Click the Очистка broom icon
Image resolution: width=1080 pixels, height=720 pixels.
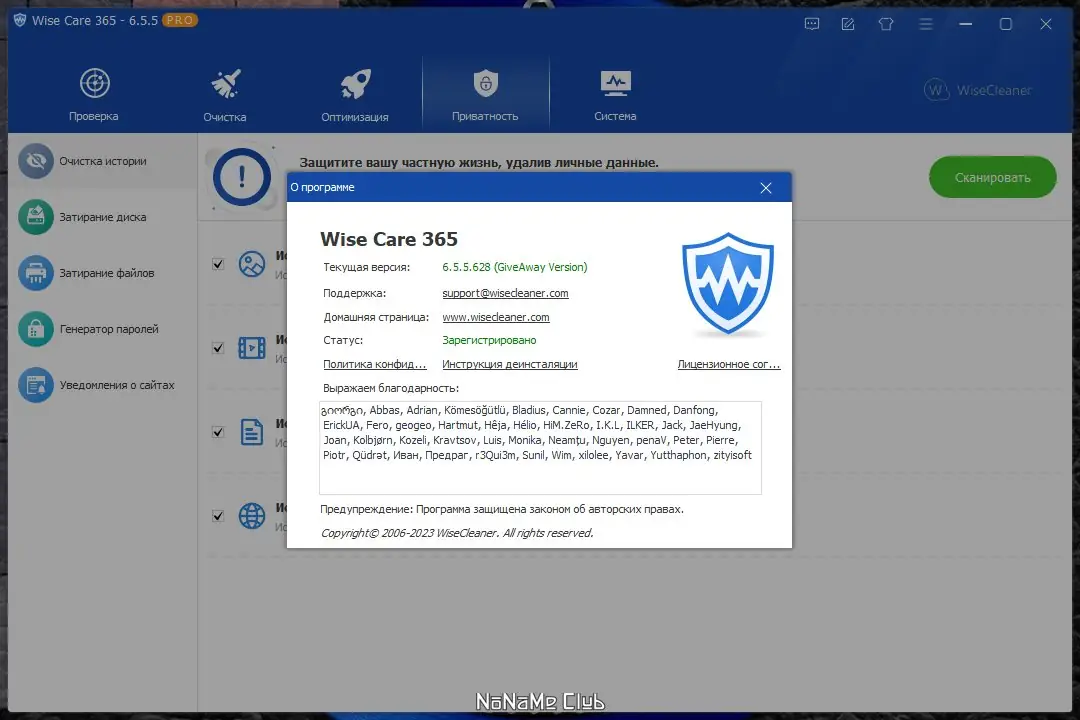coord(226,84)
